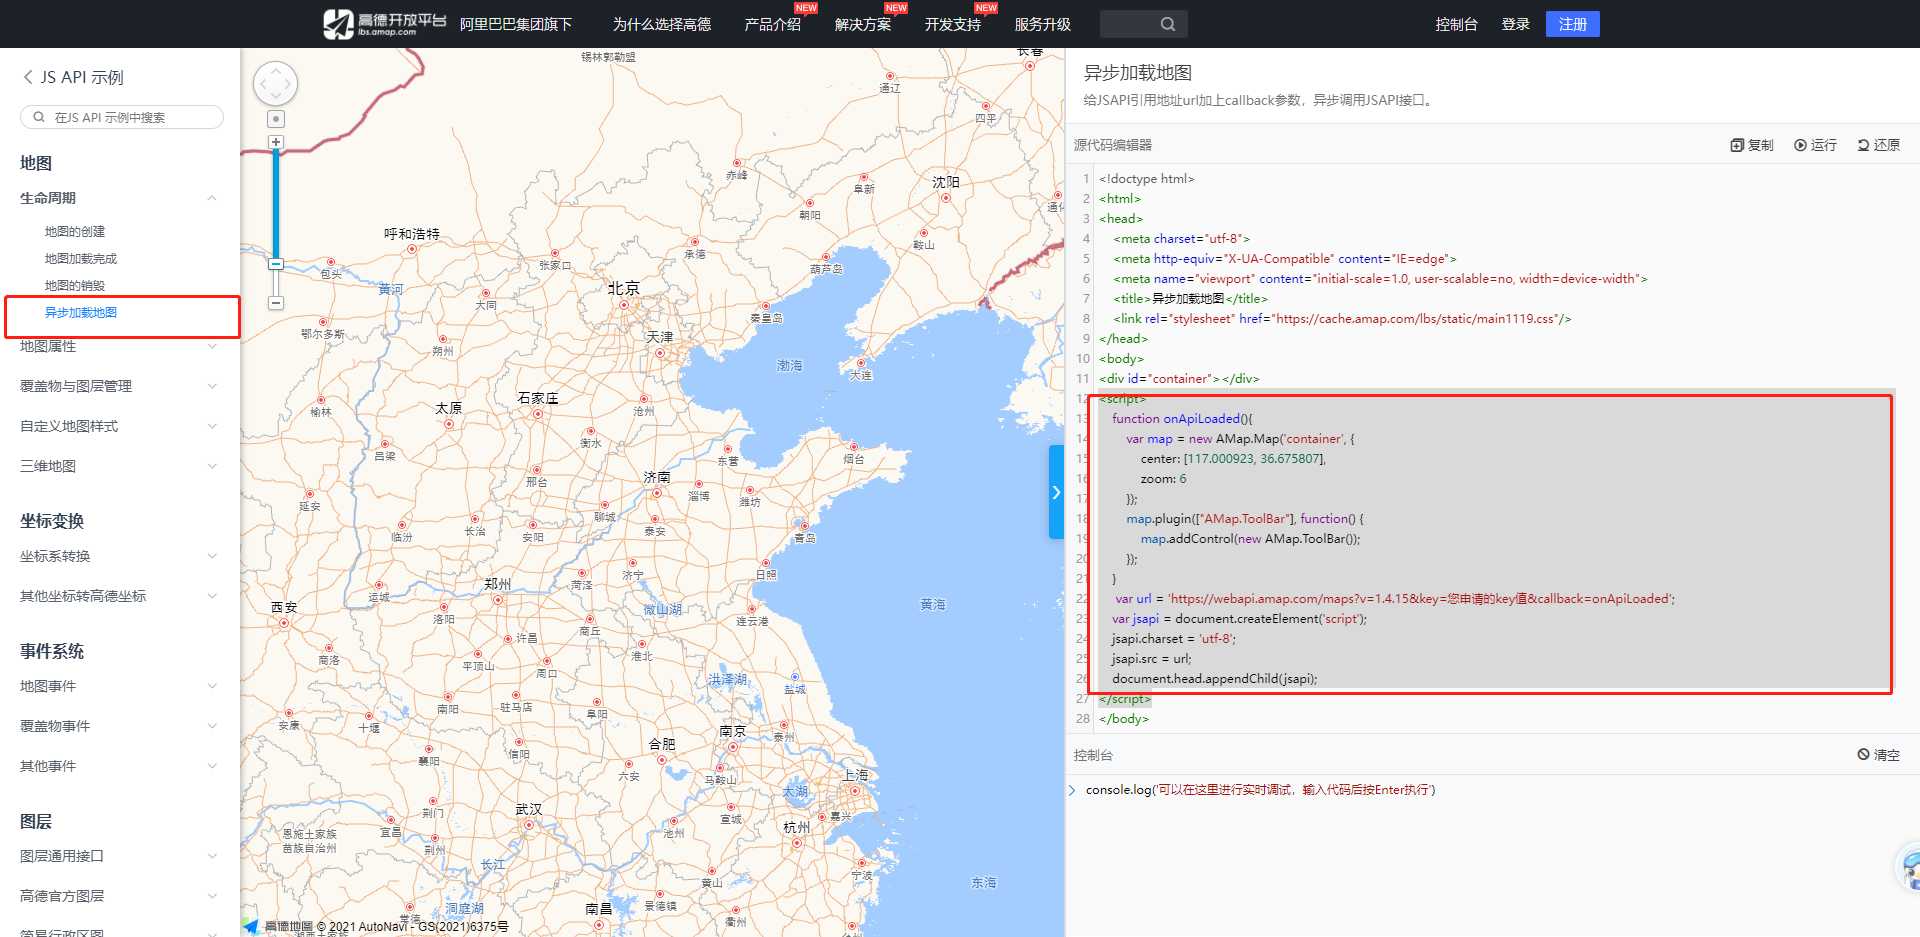Click the 石家庄 city marker on the map
This screenshot has height=937, width=1920.
(x=538, y=414)
